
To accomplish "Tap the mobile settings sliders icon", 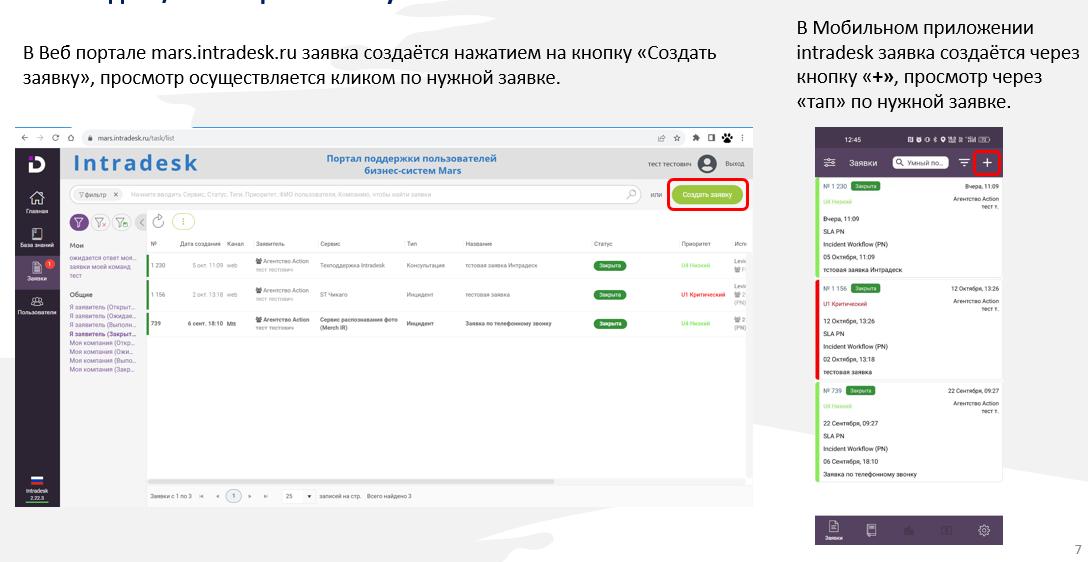I will tap(829, 163).
